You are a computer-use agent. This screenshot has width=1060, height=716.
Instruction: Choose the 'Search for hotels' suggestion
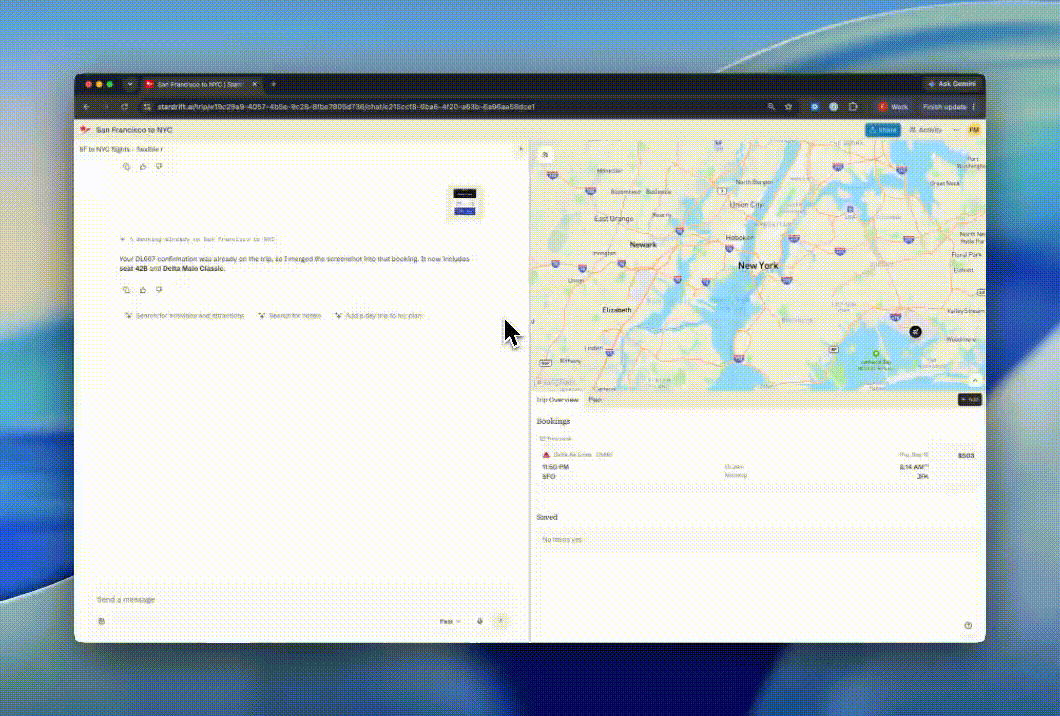pyautogui.click(x=290, y=316)
